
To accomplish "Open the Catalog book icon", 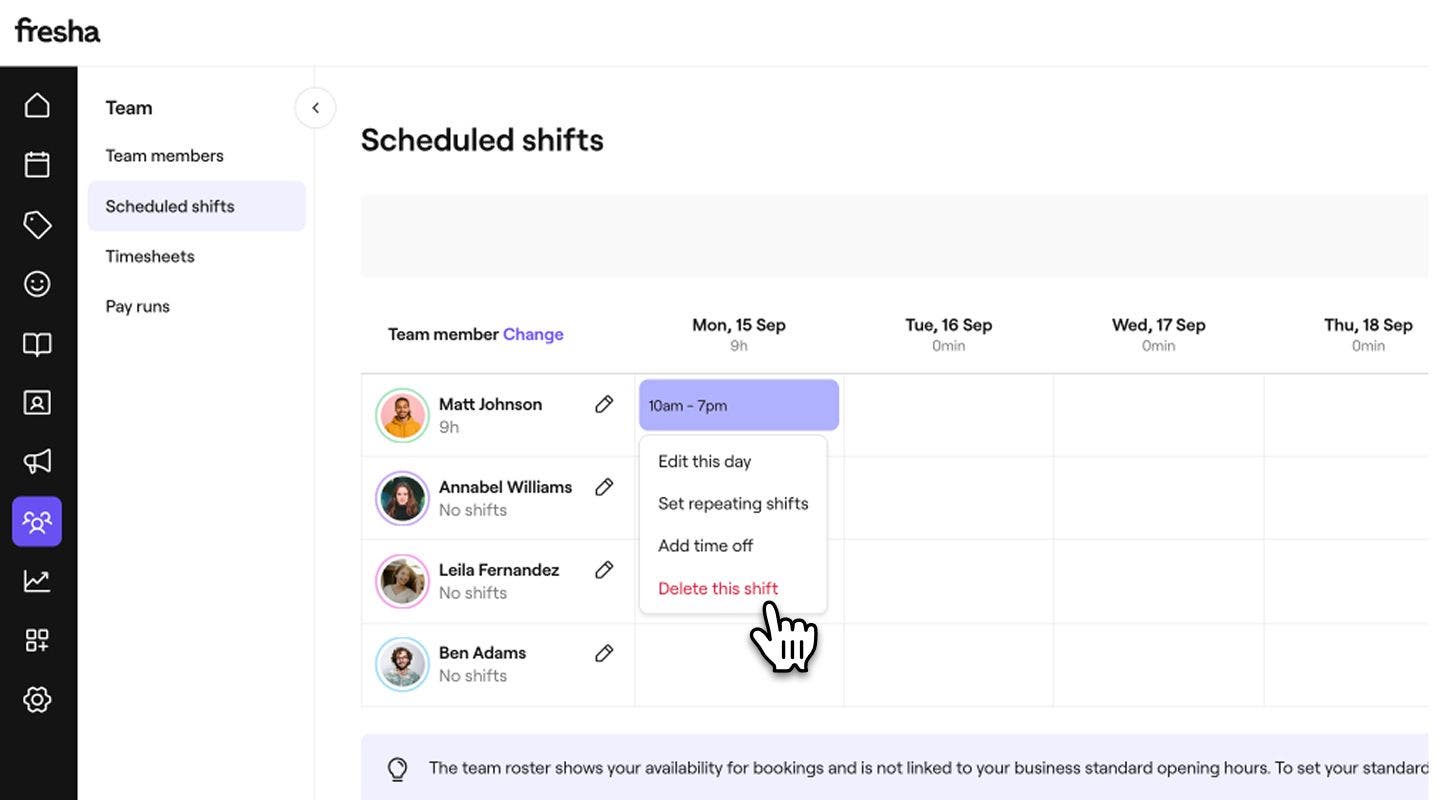I will tap(37, 344).
